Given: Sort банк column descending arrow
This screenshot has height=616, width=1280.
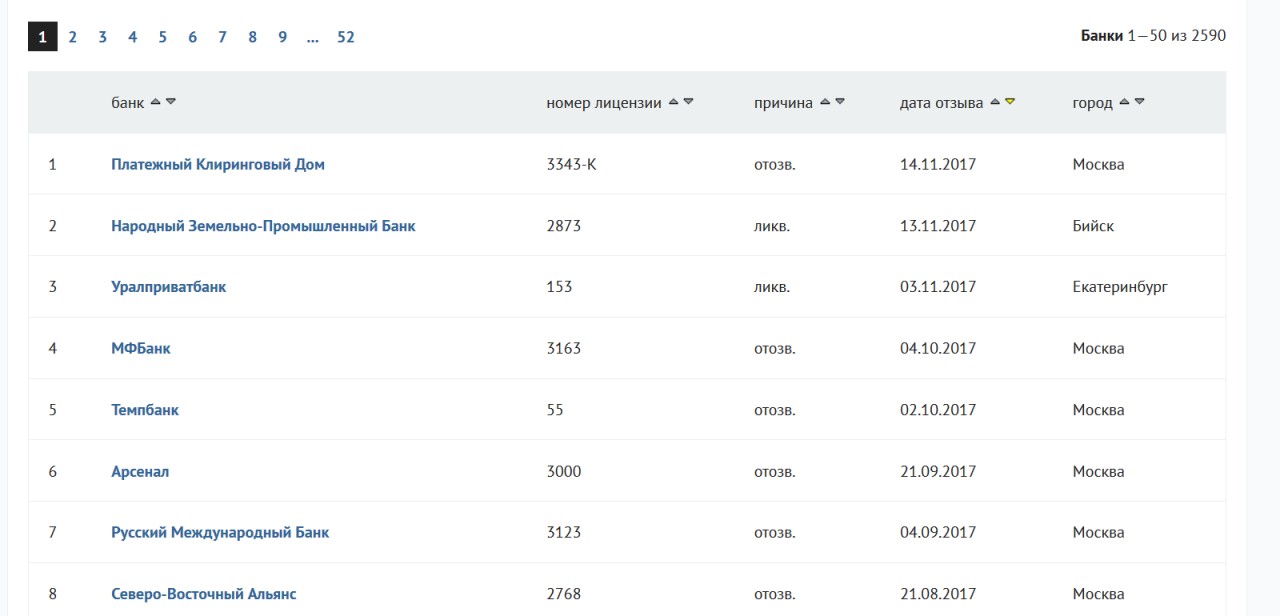Looking at the screenshot, I should pos(171,102).
